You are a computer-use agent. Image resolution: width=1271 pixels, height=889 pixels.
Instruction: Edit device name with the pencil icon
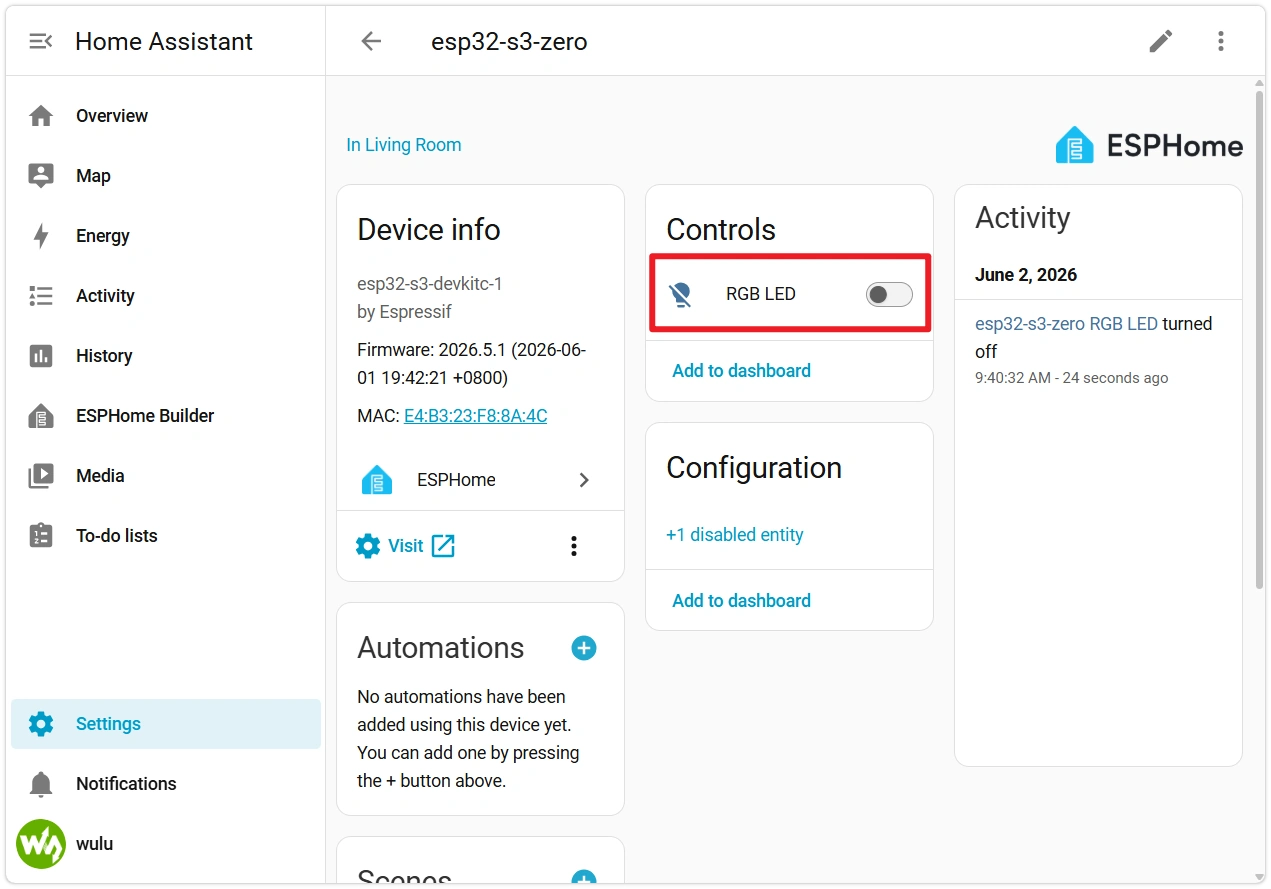(x=1160, y=41)
